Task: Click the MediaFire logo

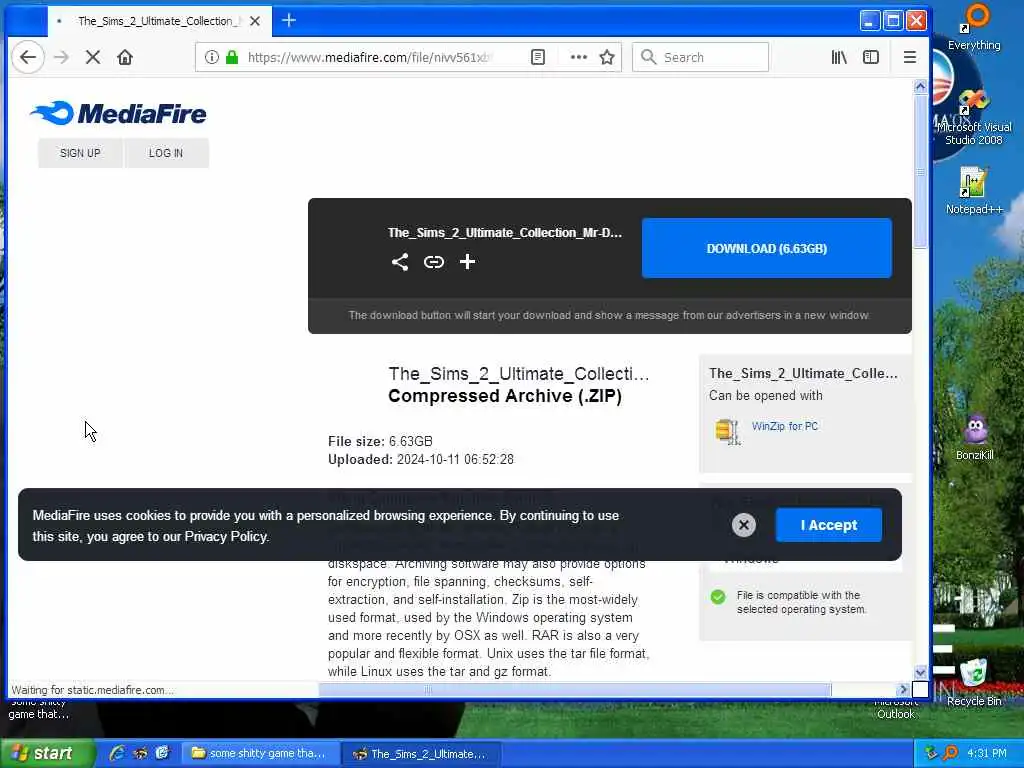Action: pyautogui.click(x=118, y=114)
